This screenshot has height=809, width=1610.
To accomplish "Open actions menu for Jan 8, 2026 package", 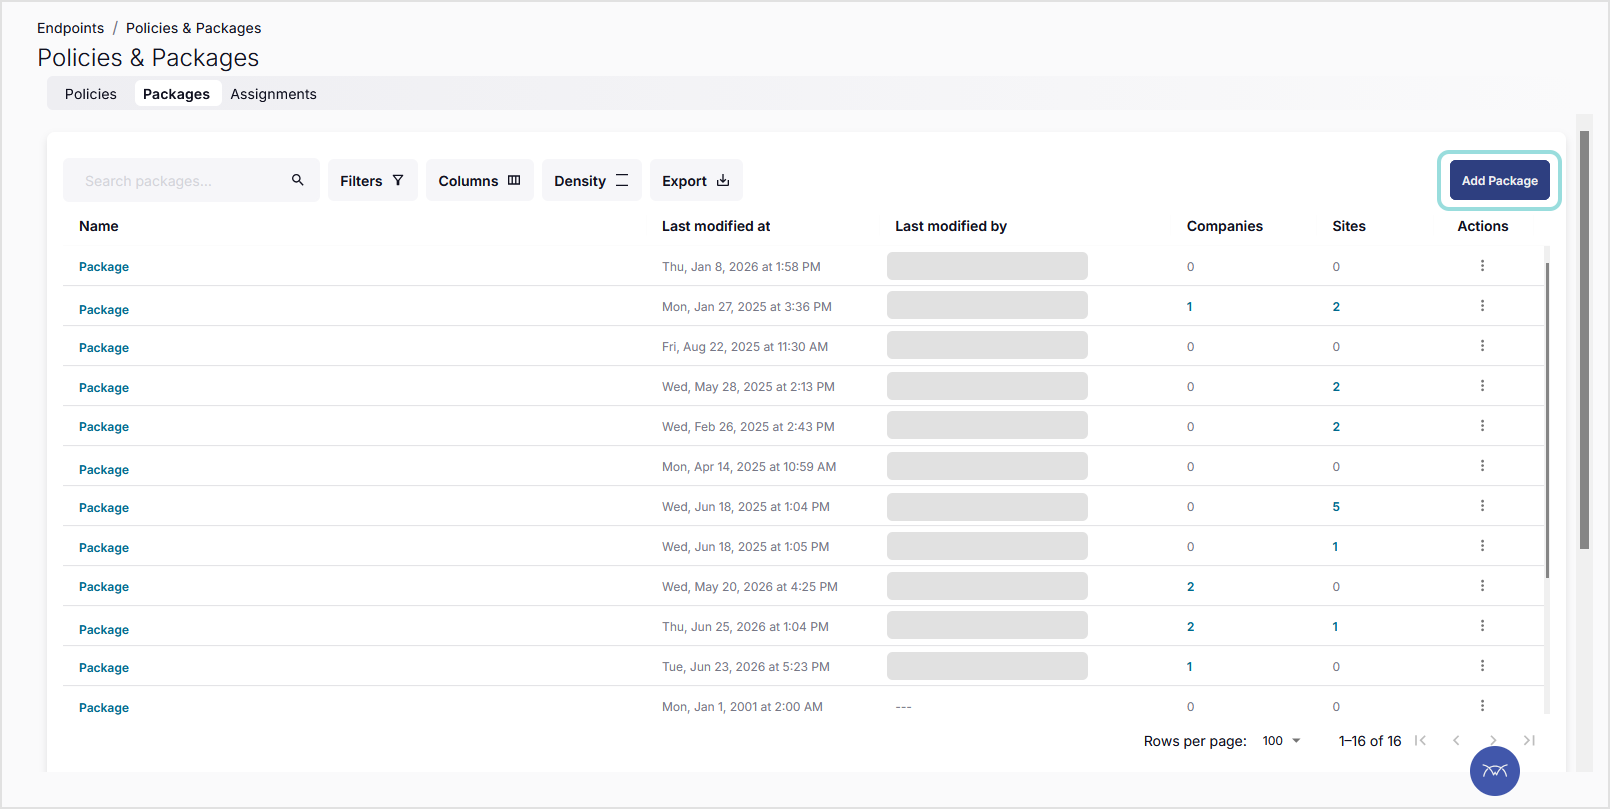I will [1482, 266].
